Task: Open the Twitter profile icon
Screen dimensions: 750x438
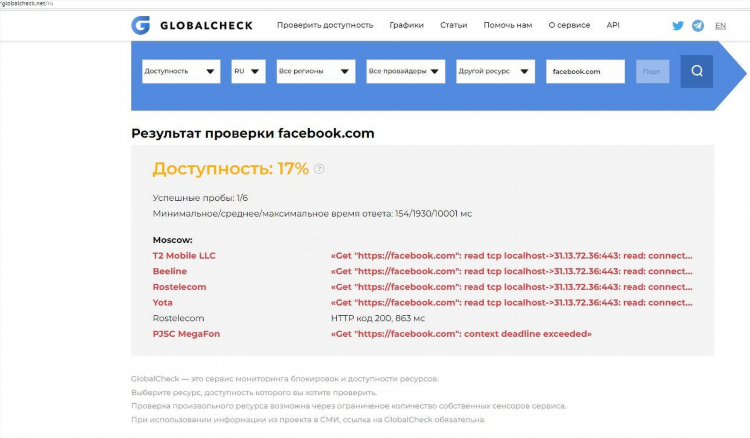Action: (x=678, y=26)
